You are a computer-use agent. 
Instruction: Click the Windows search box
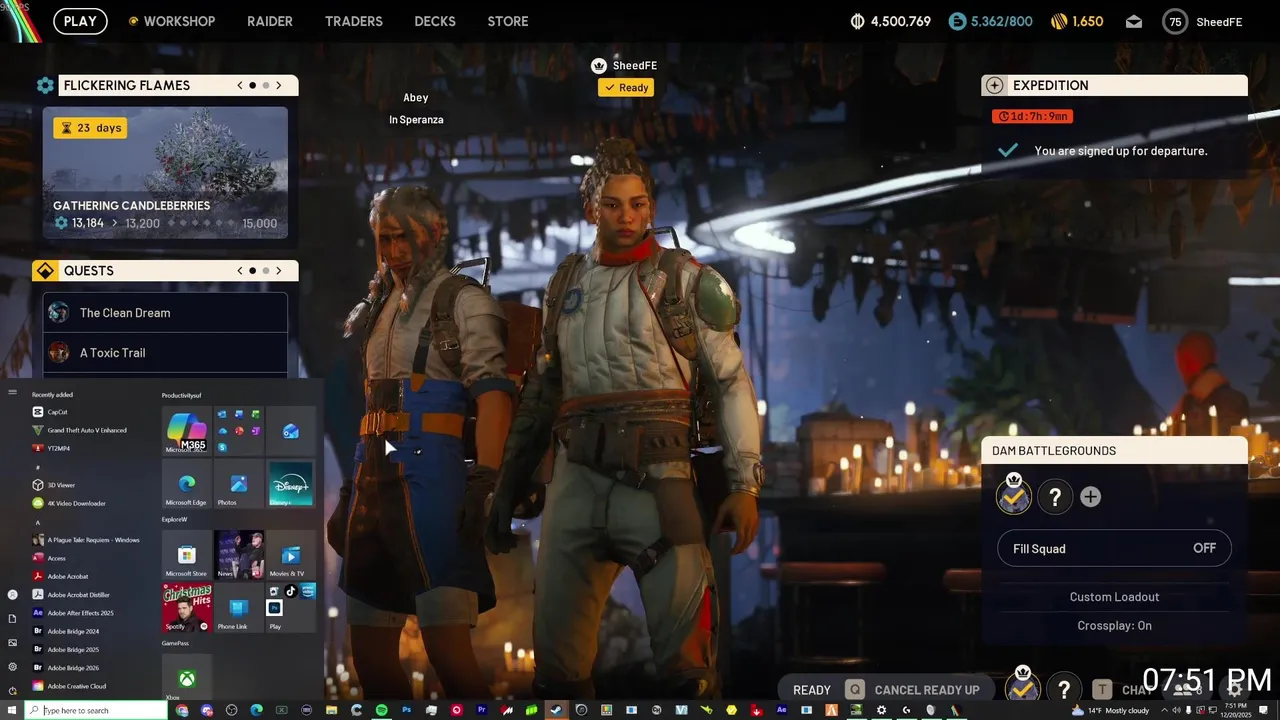tap(96, 710)
